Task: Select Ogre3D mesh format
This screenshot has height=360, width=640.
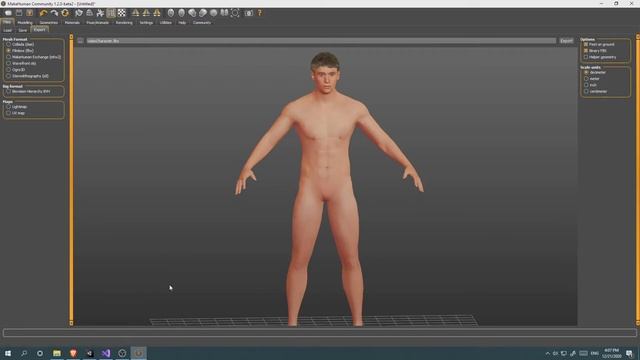Action: [16, 70]
